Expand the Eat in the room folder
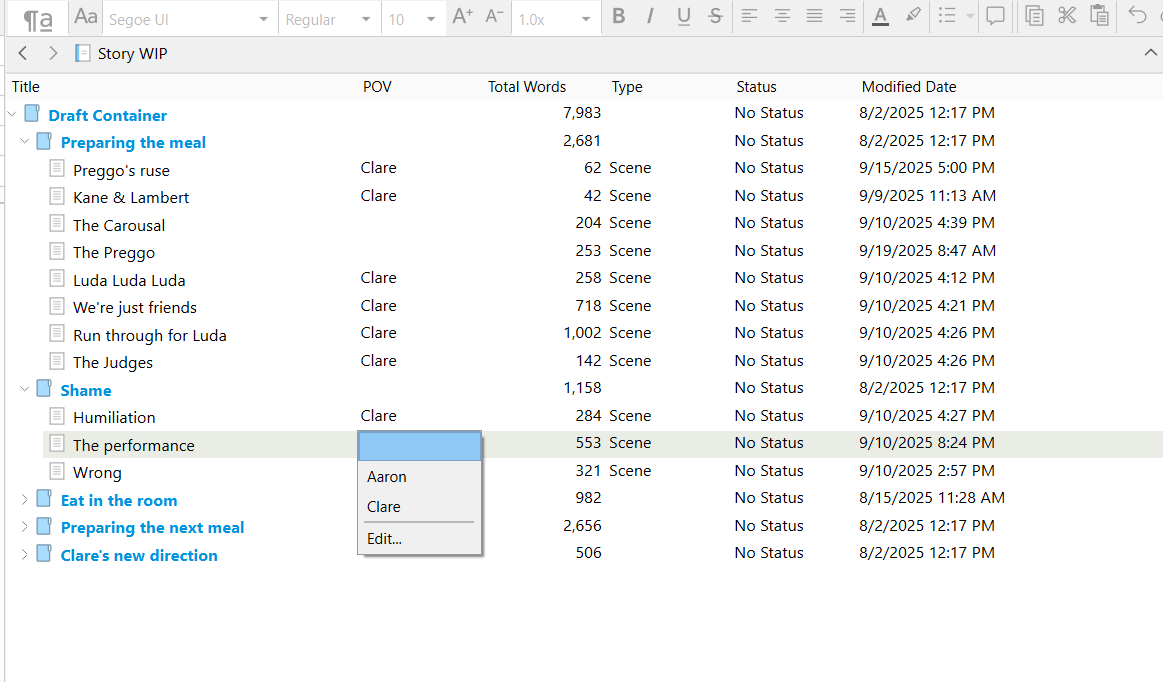Screen dimensions: 1163x682 pos(25,500)
